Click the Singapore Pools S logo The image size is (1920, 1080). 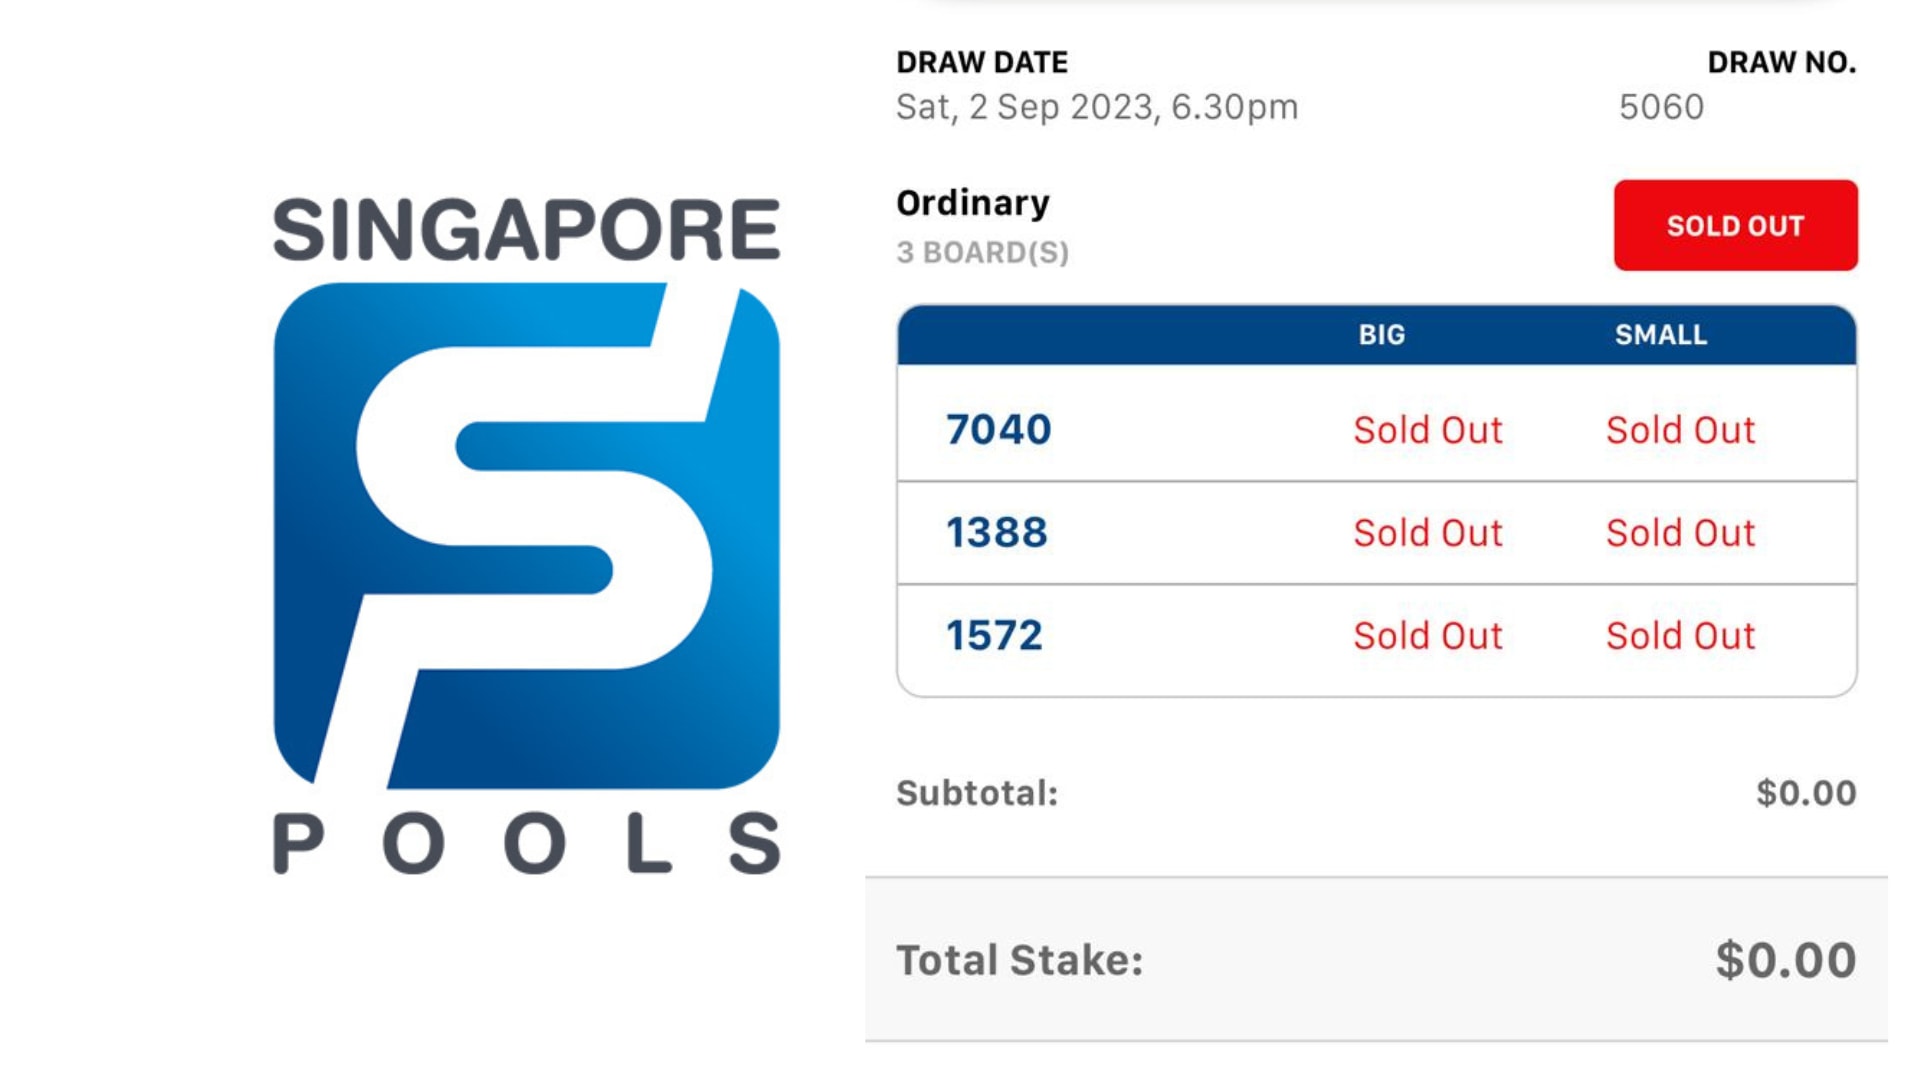[527, 535]
